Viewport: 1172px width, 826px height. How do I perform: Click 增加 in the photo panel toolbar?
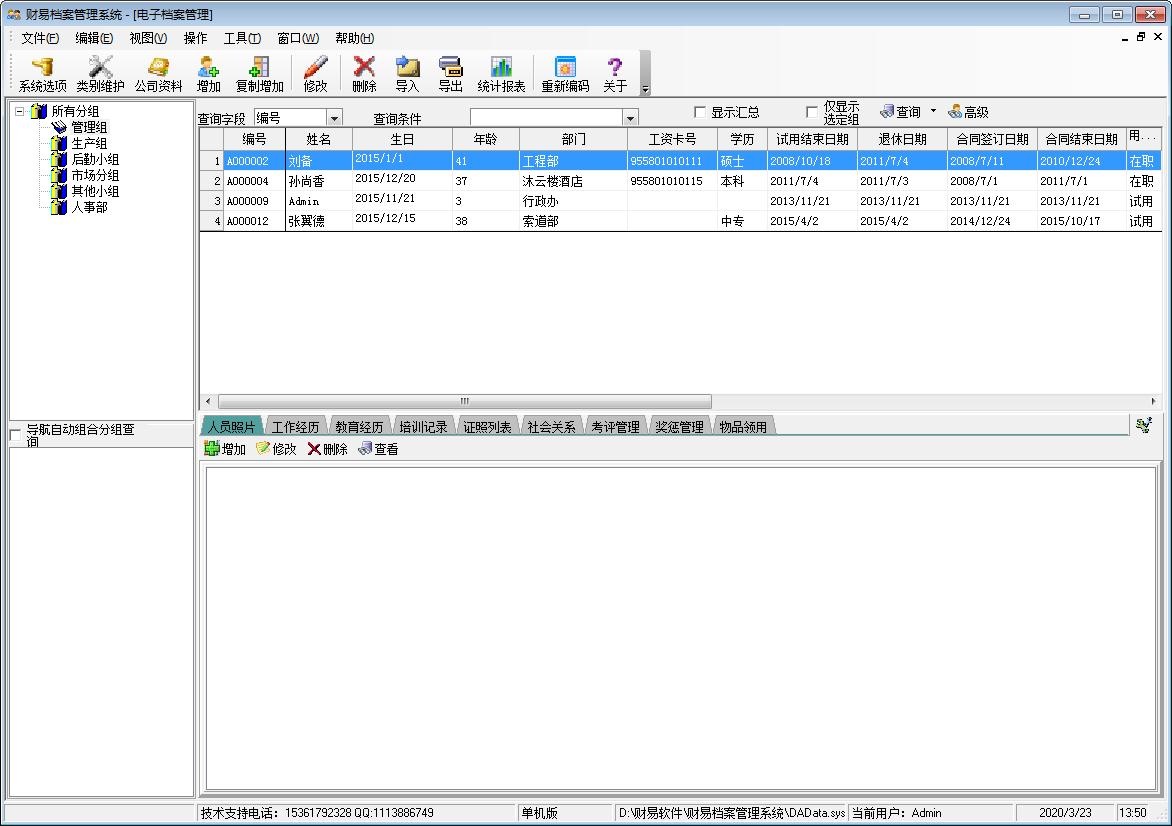point(225,449)
